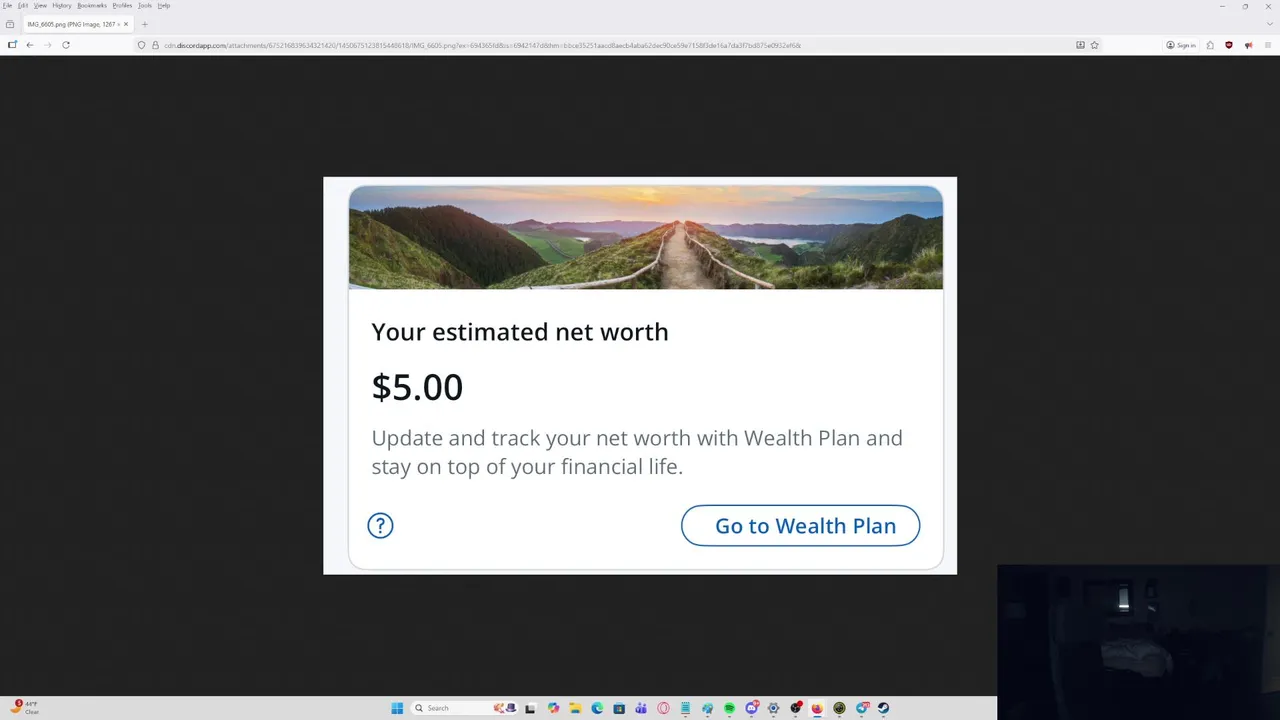Open the History menu
1280x720 pixels.
coord(62,5)
